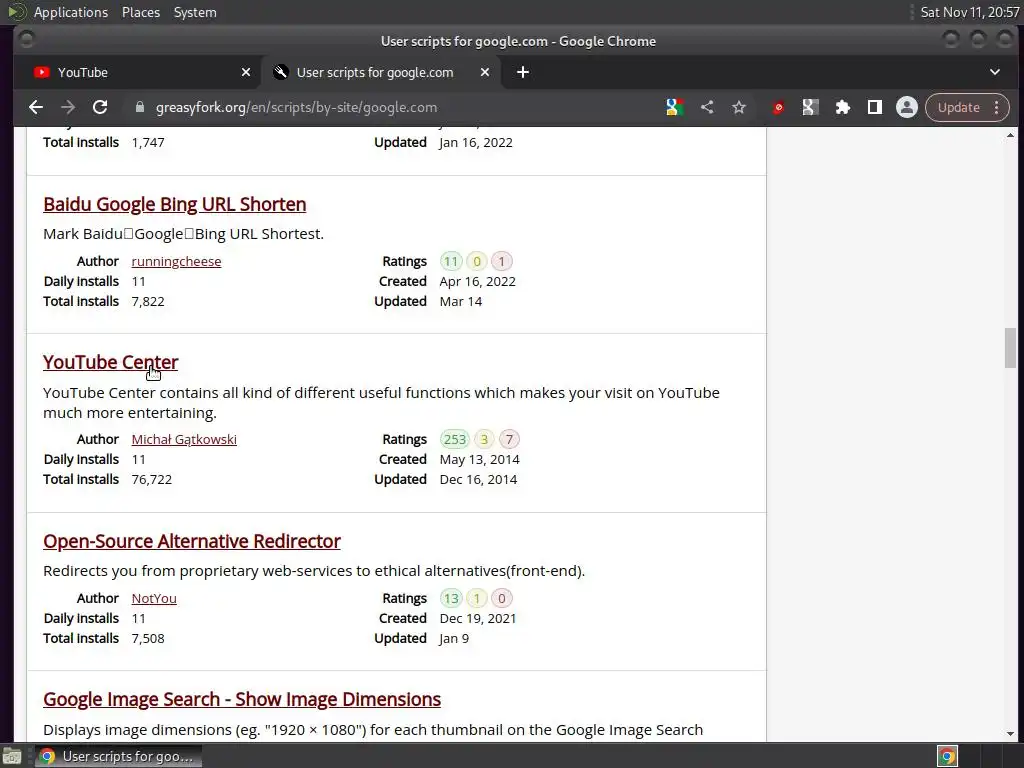The width and height of the screenshot is (1024, 768).
Task: Click the updated date Jan 9
Action: coord(454,639)
